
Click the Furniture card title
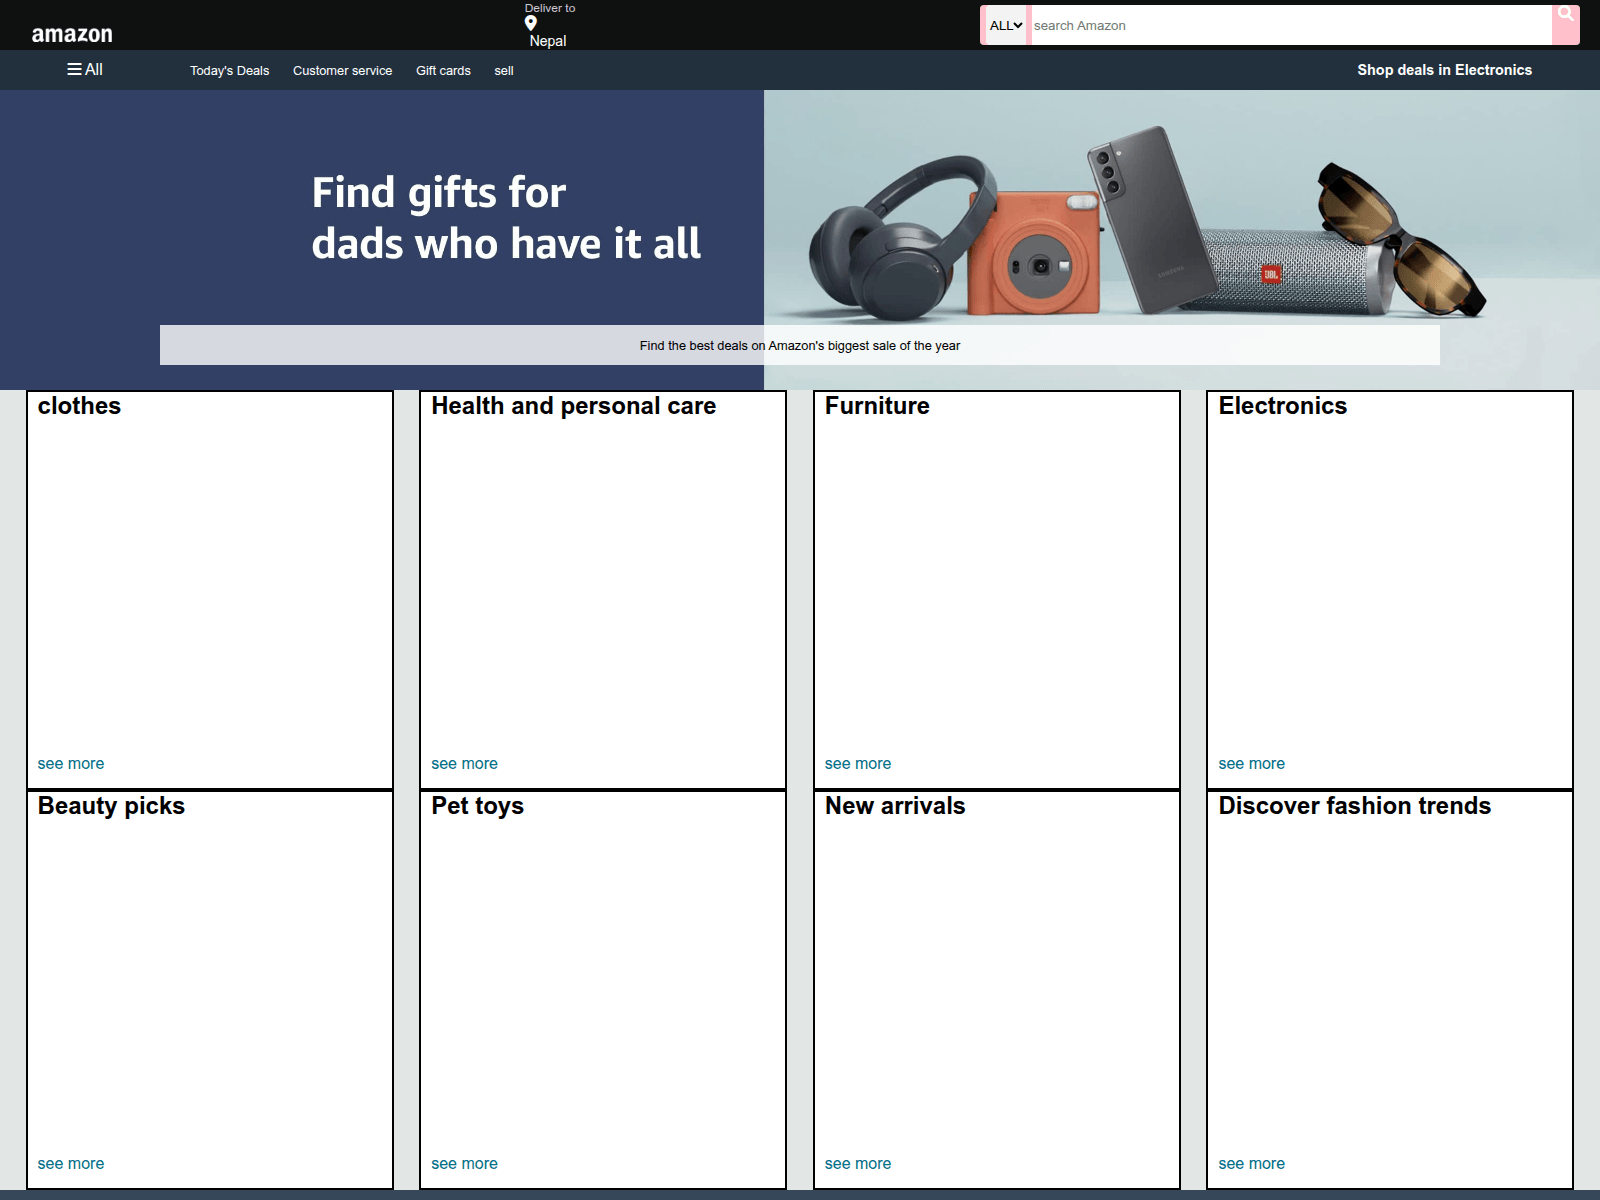click(877, 406)
